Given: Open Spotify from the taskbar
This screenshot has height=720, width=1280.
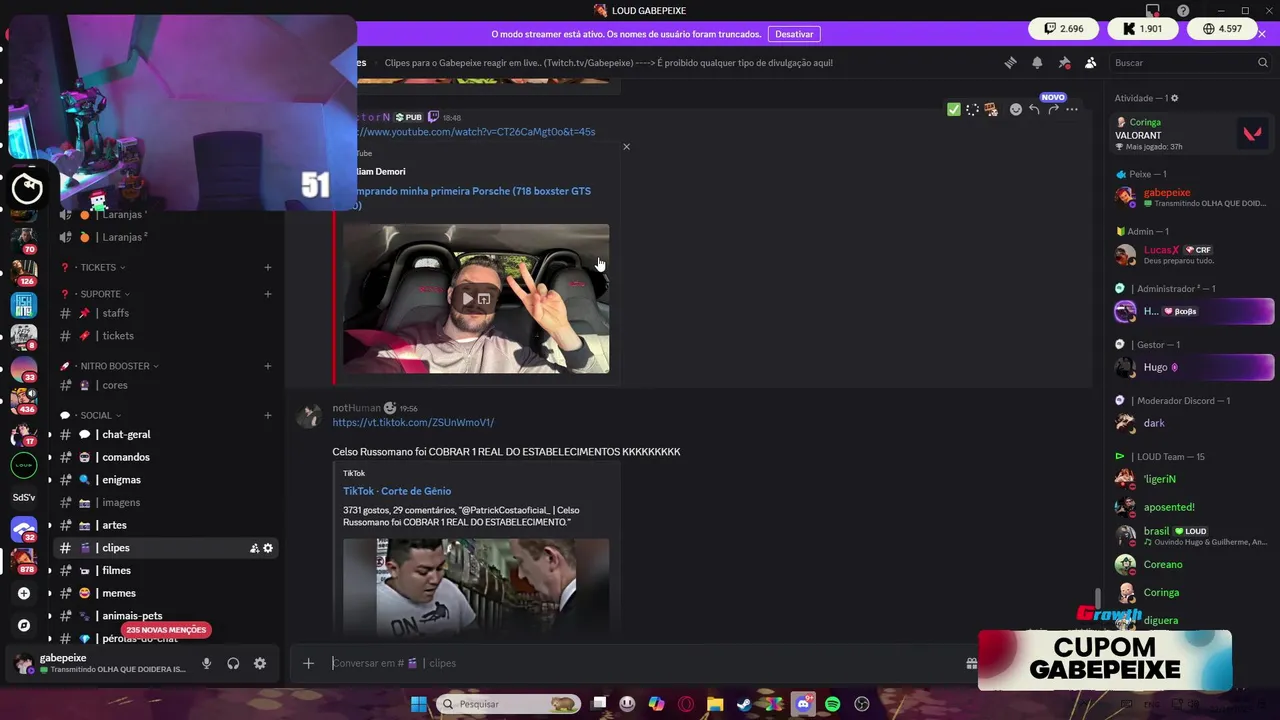Looking at the screenshot, I should 832,704.
